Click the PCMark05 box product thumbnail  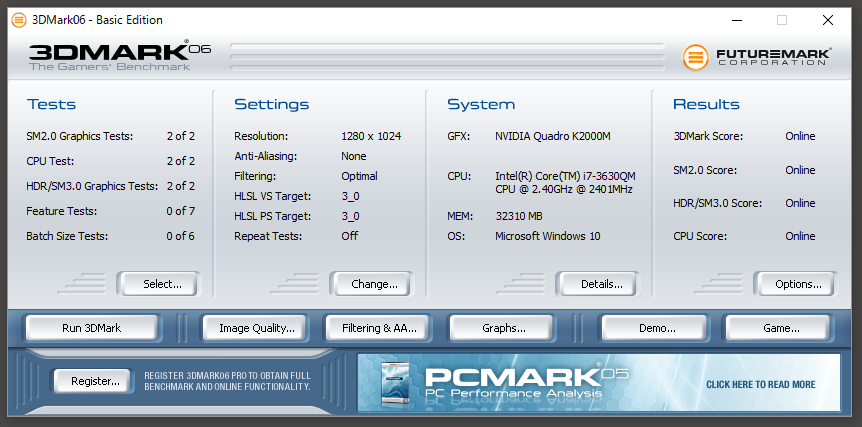(396, 384)
